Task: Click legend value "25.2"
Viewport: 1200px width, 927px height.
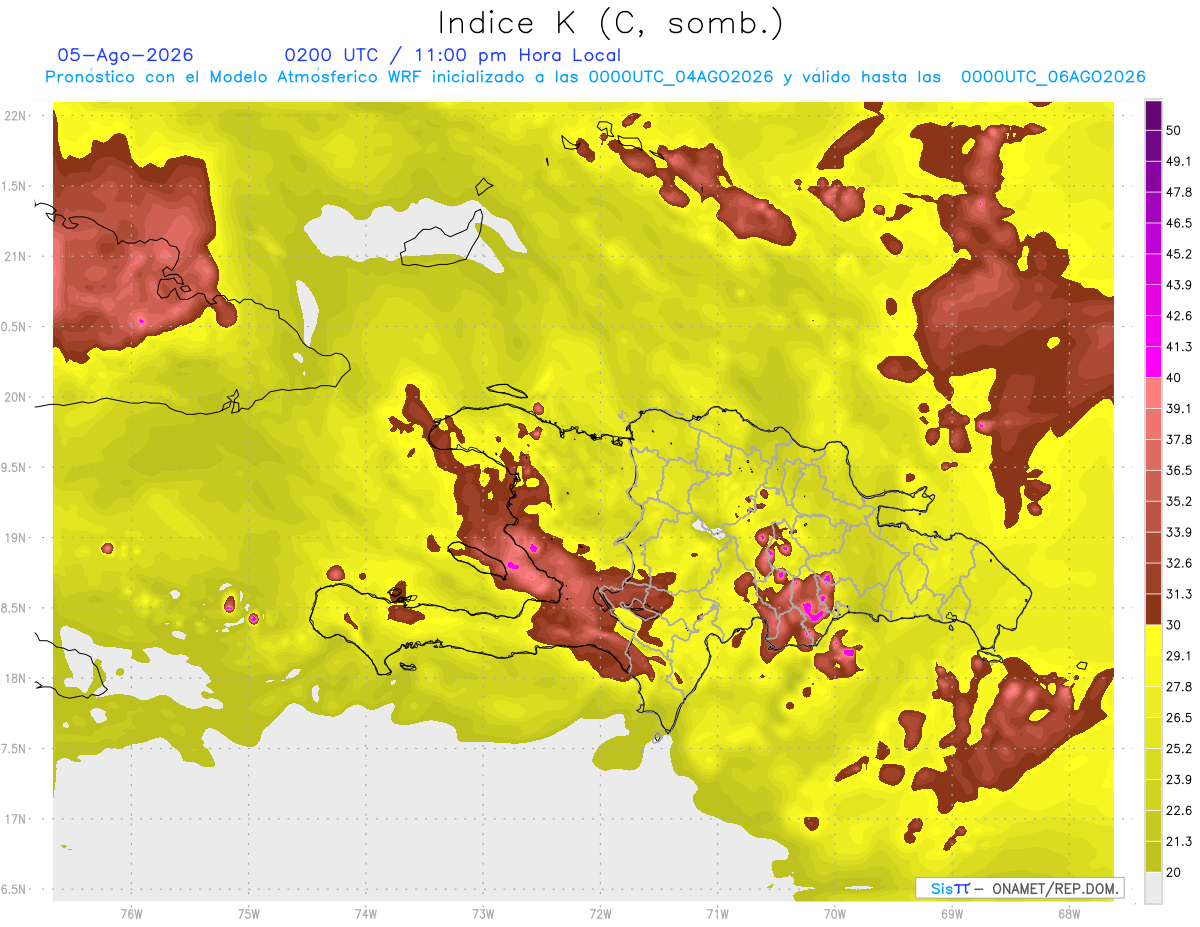Action: pos(1178,749)
